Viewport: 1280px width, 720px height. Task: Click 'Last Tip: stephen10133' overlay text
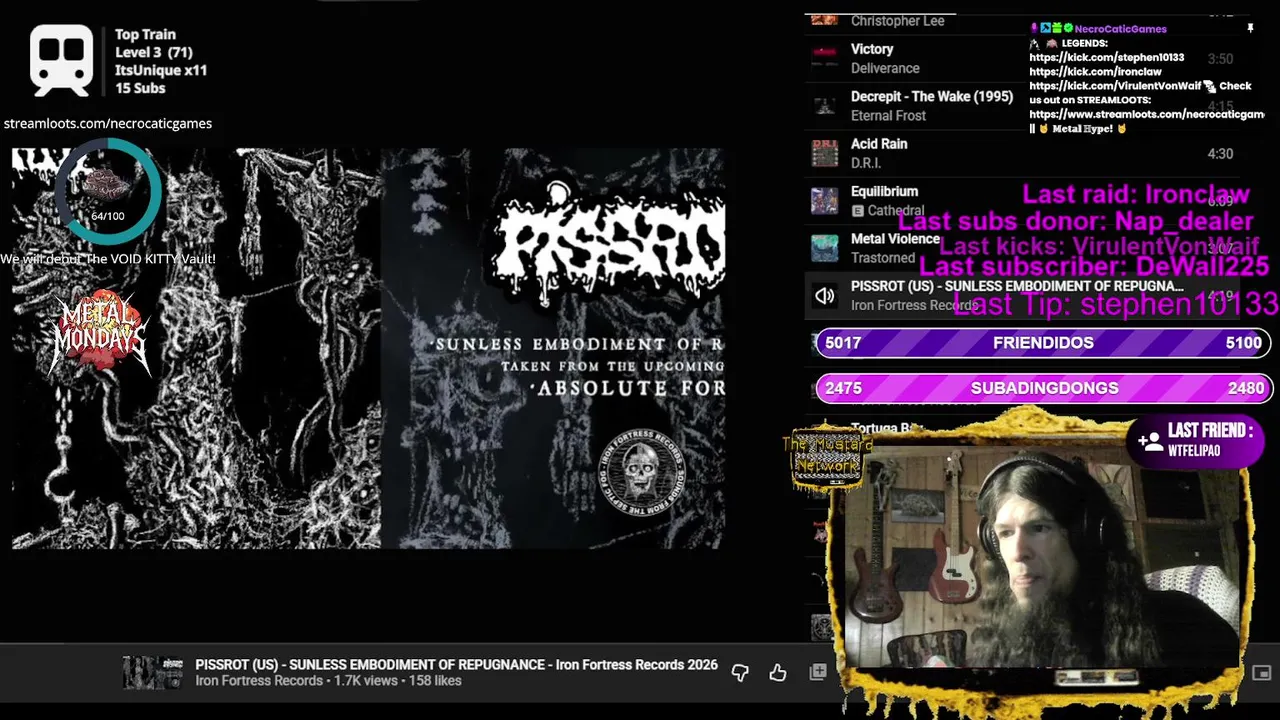point(1116,303)
